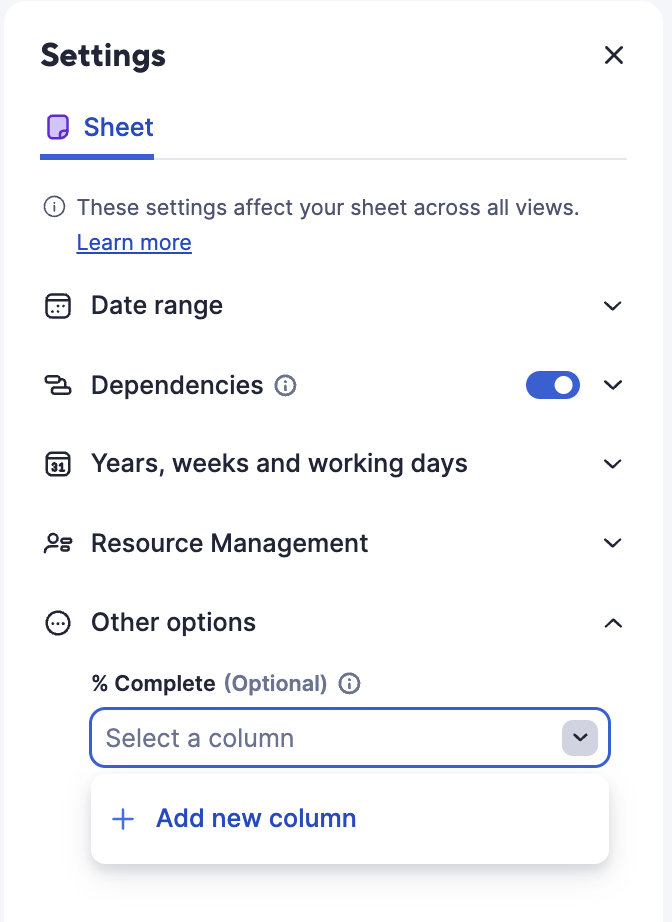Click the Other options ellipsis icon
Image resolution: width=672 pixels, height=922 pixels.
point(60,622)
